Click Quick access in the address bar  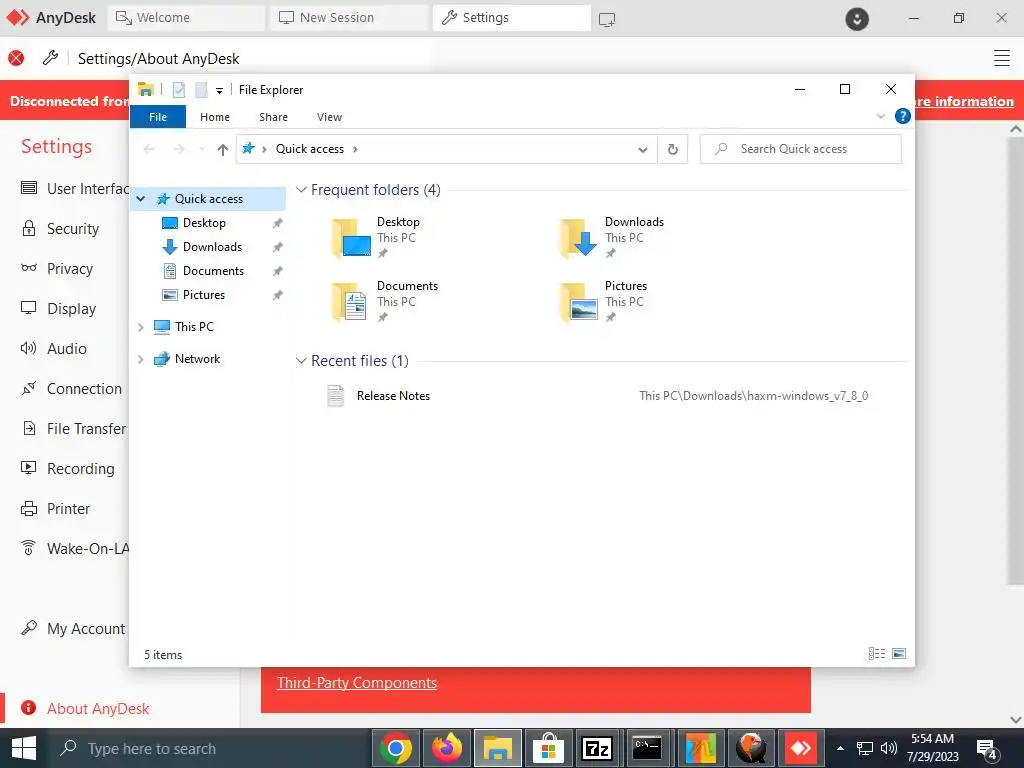[x=310, y=149]
